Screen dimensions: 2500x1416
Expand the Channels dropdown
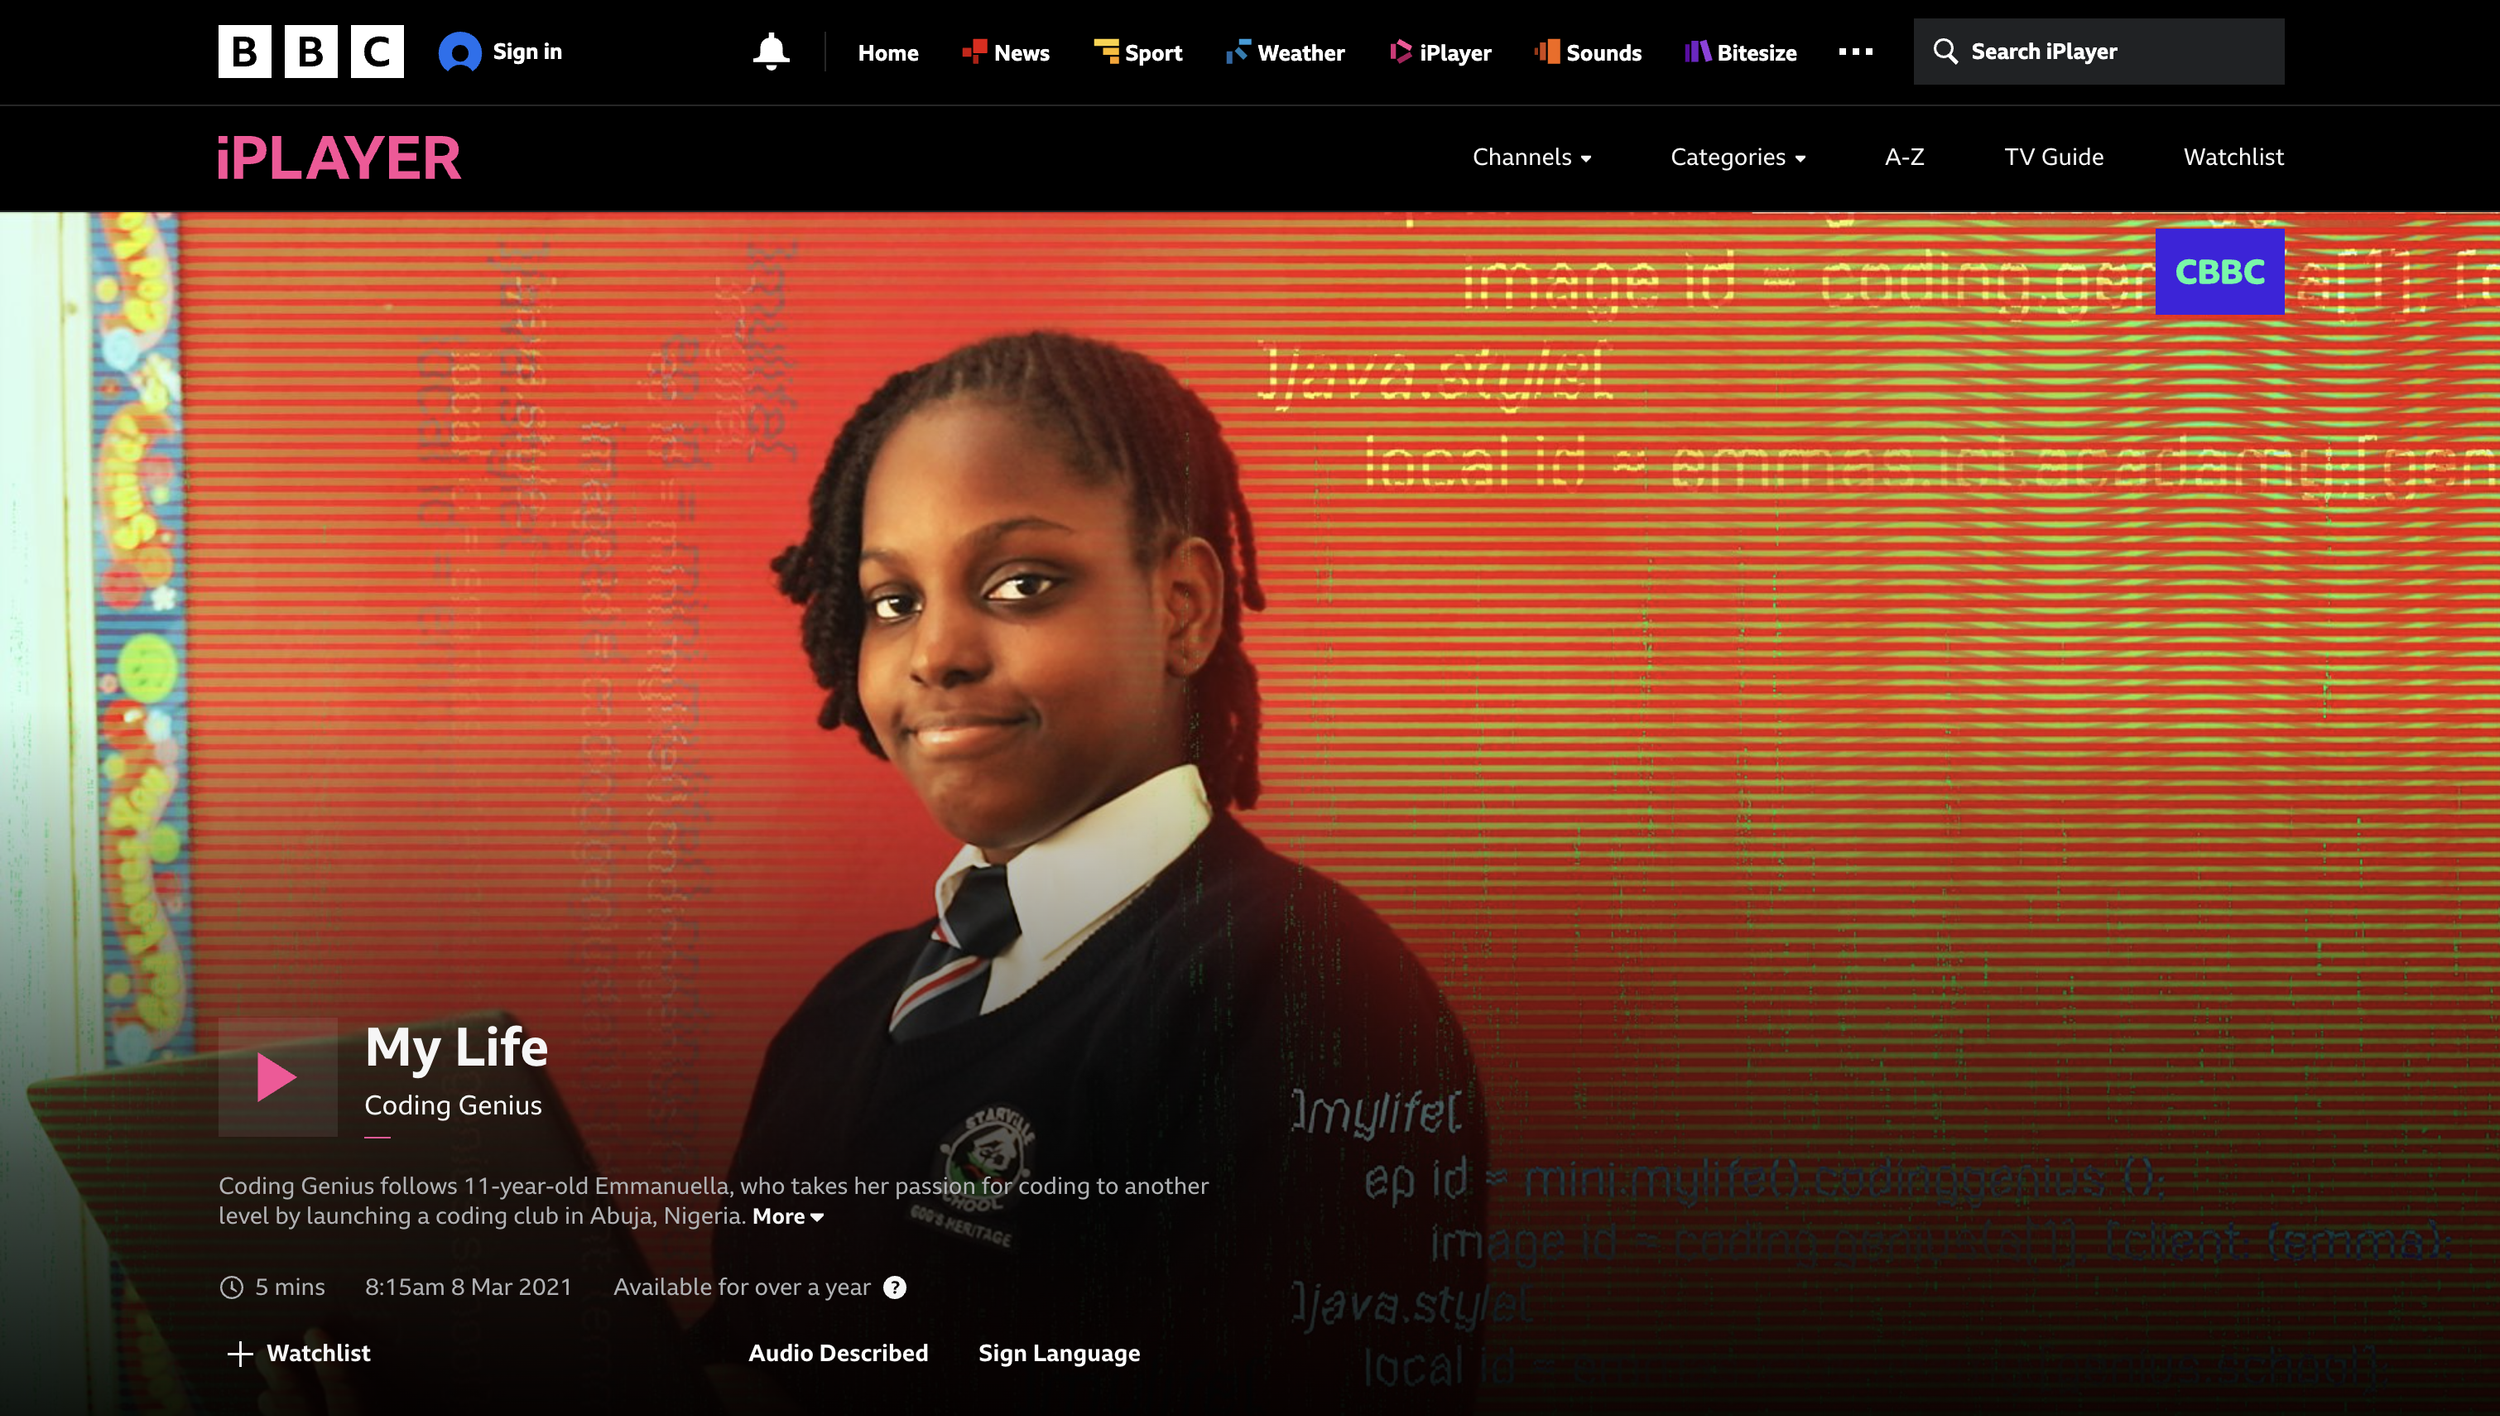pyautogui.click(x=1531, y=158)
